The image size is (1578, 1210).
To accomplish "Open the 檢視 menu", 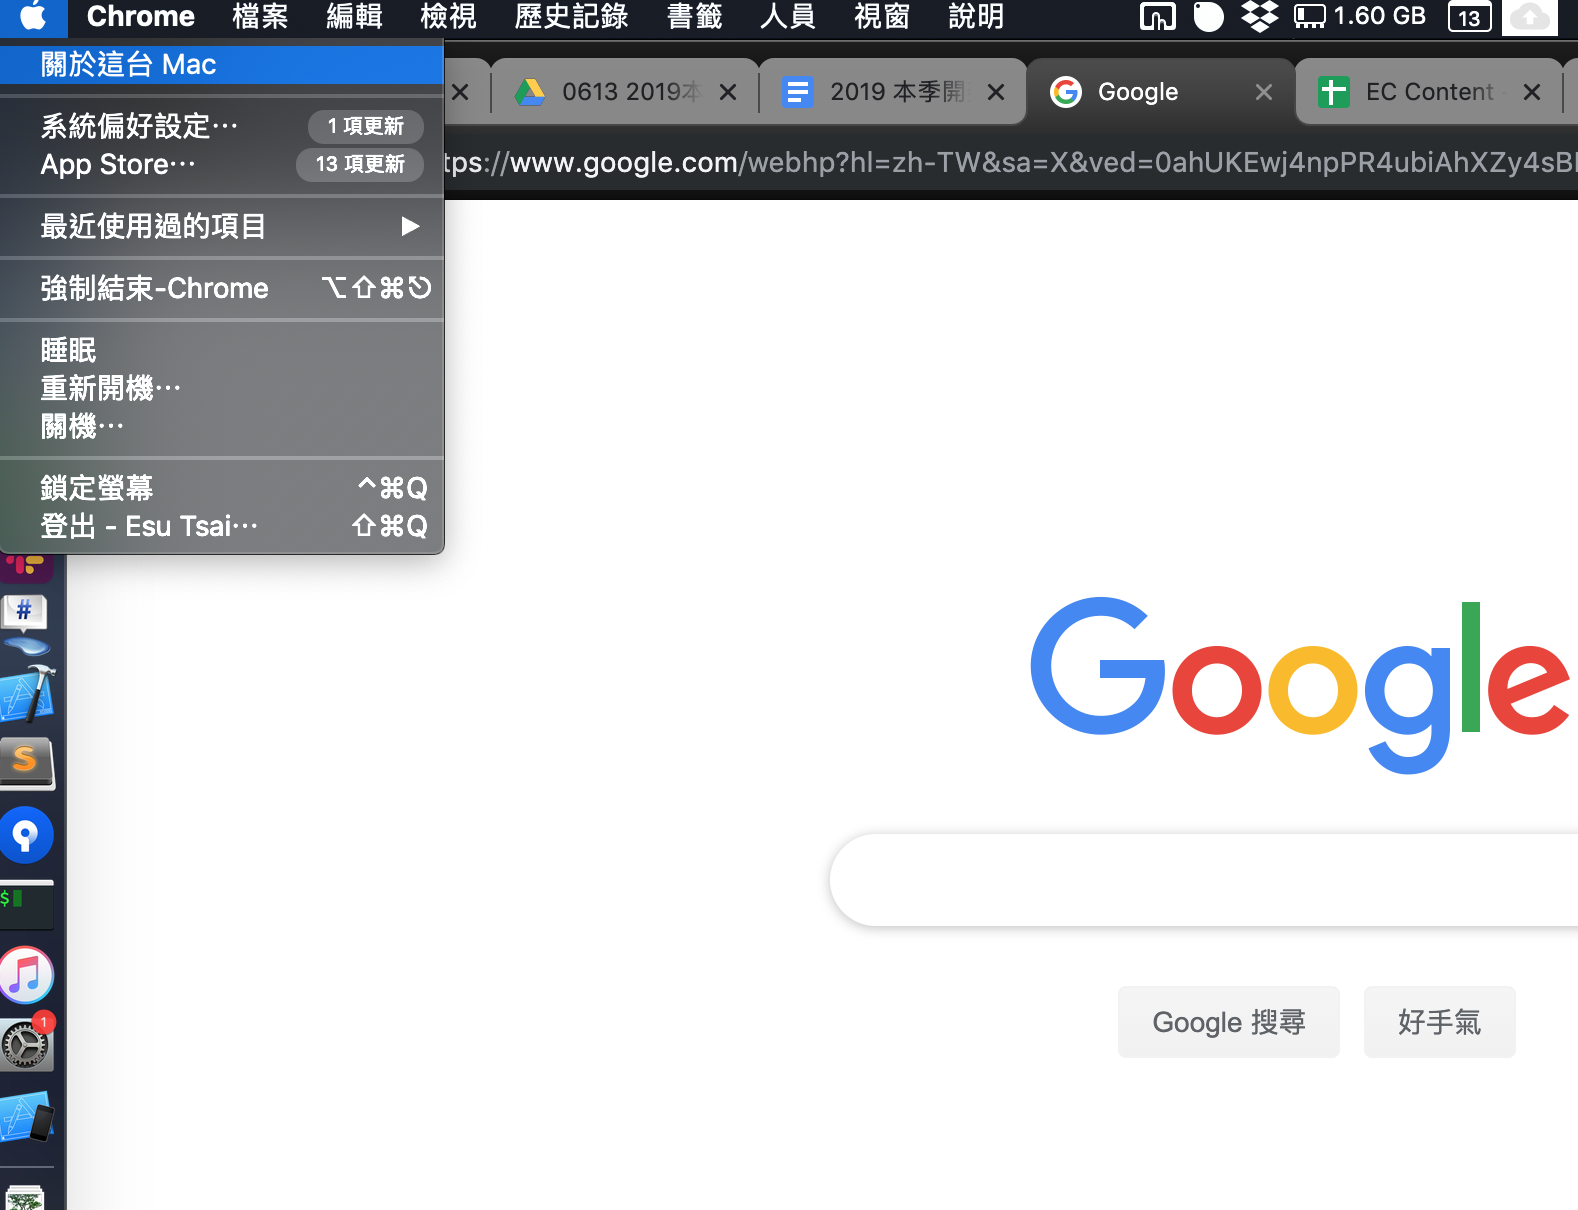I will pos(448,16).
